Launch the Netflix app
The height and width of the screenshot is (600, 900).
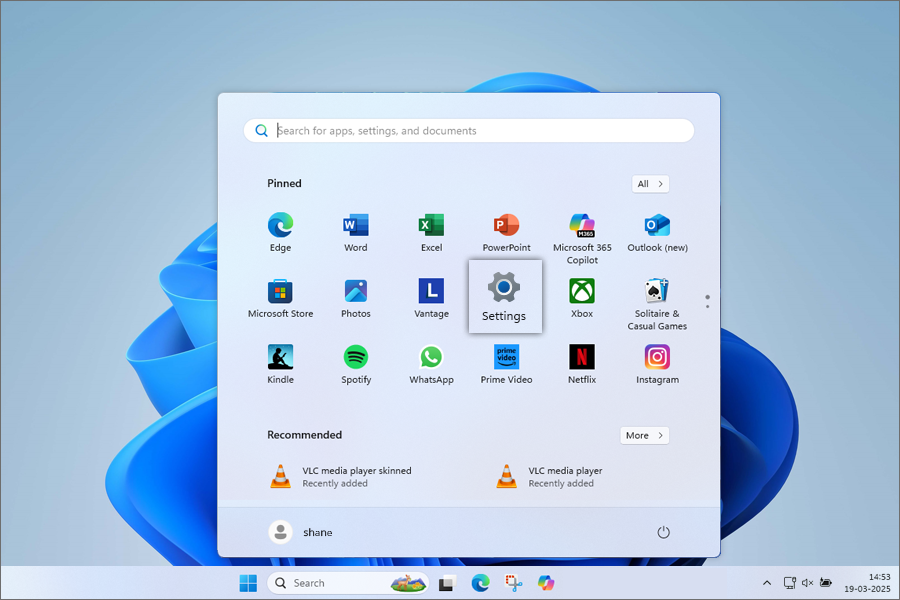(x=582, y=358)
